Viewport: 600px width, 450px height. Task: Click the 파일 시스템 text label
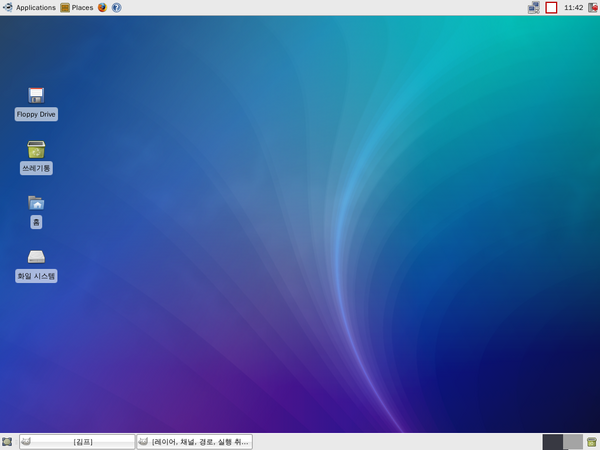pyautogui.click(x=36, y=275)
